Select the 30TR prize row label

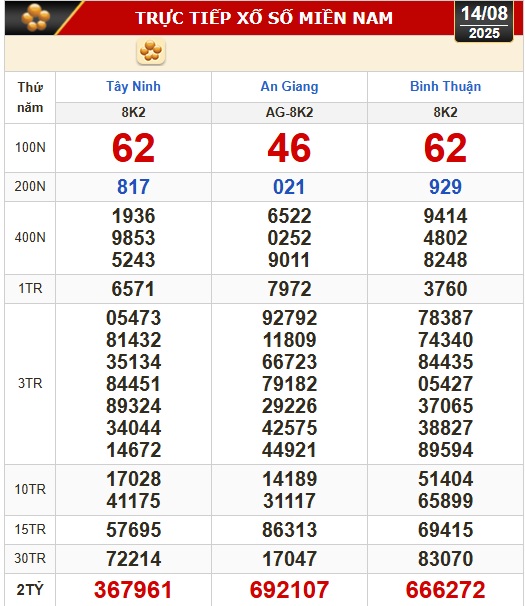pos(30,558)
